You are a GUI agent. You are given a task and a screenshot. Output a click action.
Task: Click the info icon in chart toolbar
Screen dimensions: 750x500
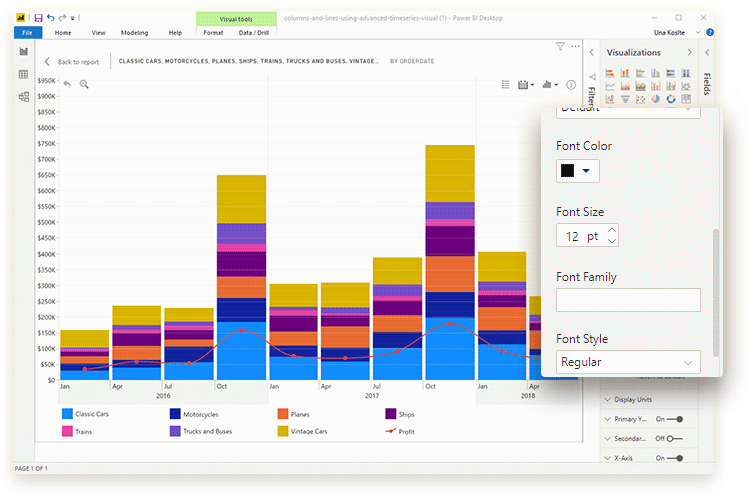point(571,85)
